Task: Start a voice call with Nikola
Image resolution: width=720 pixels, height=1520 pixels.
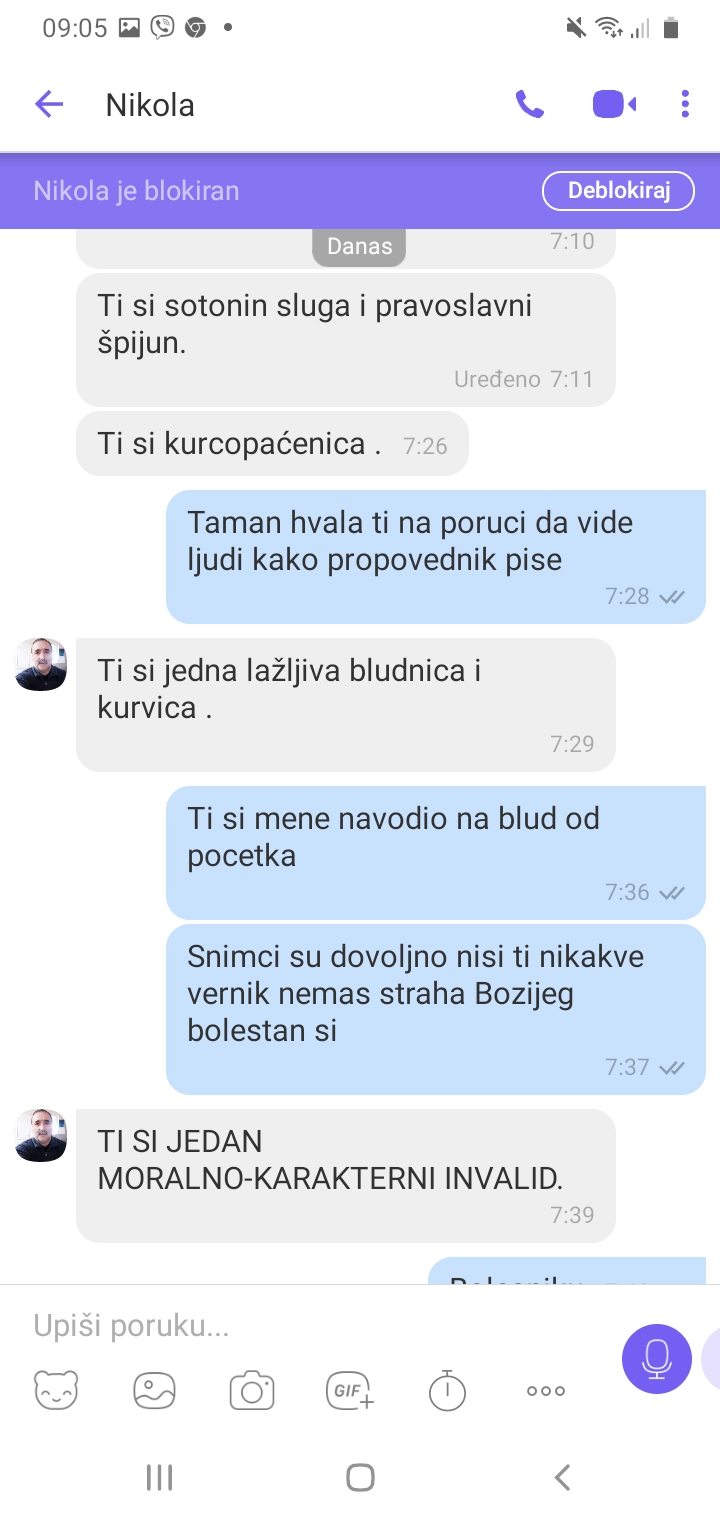Action: 529,104
